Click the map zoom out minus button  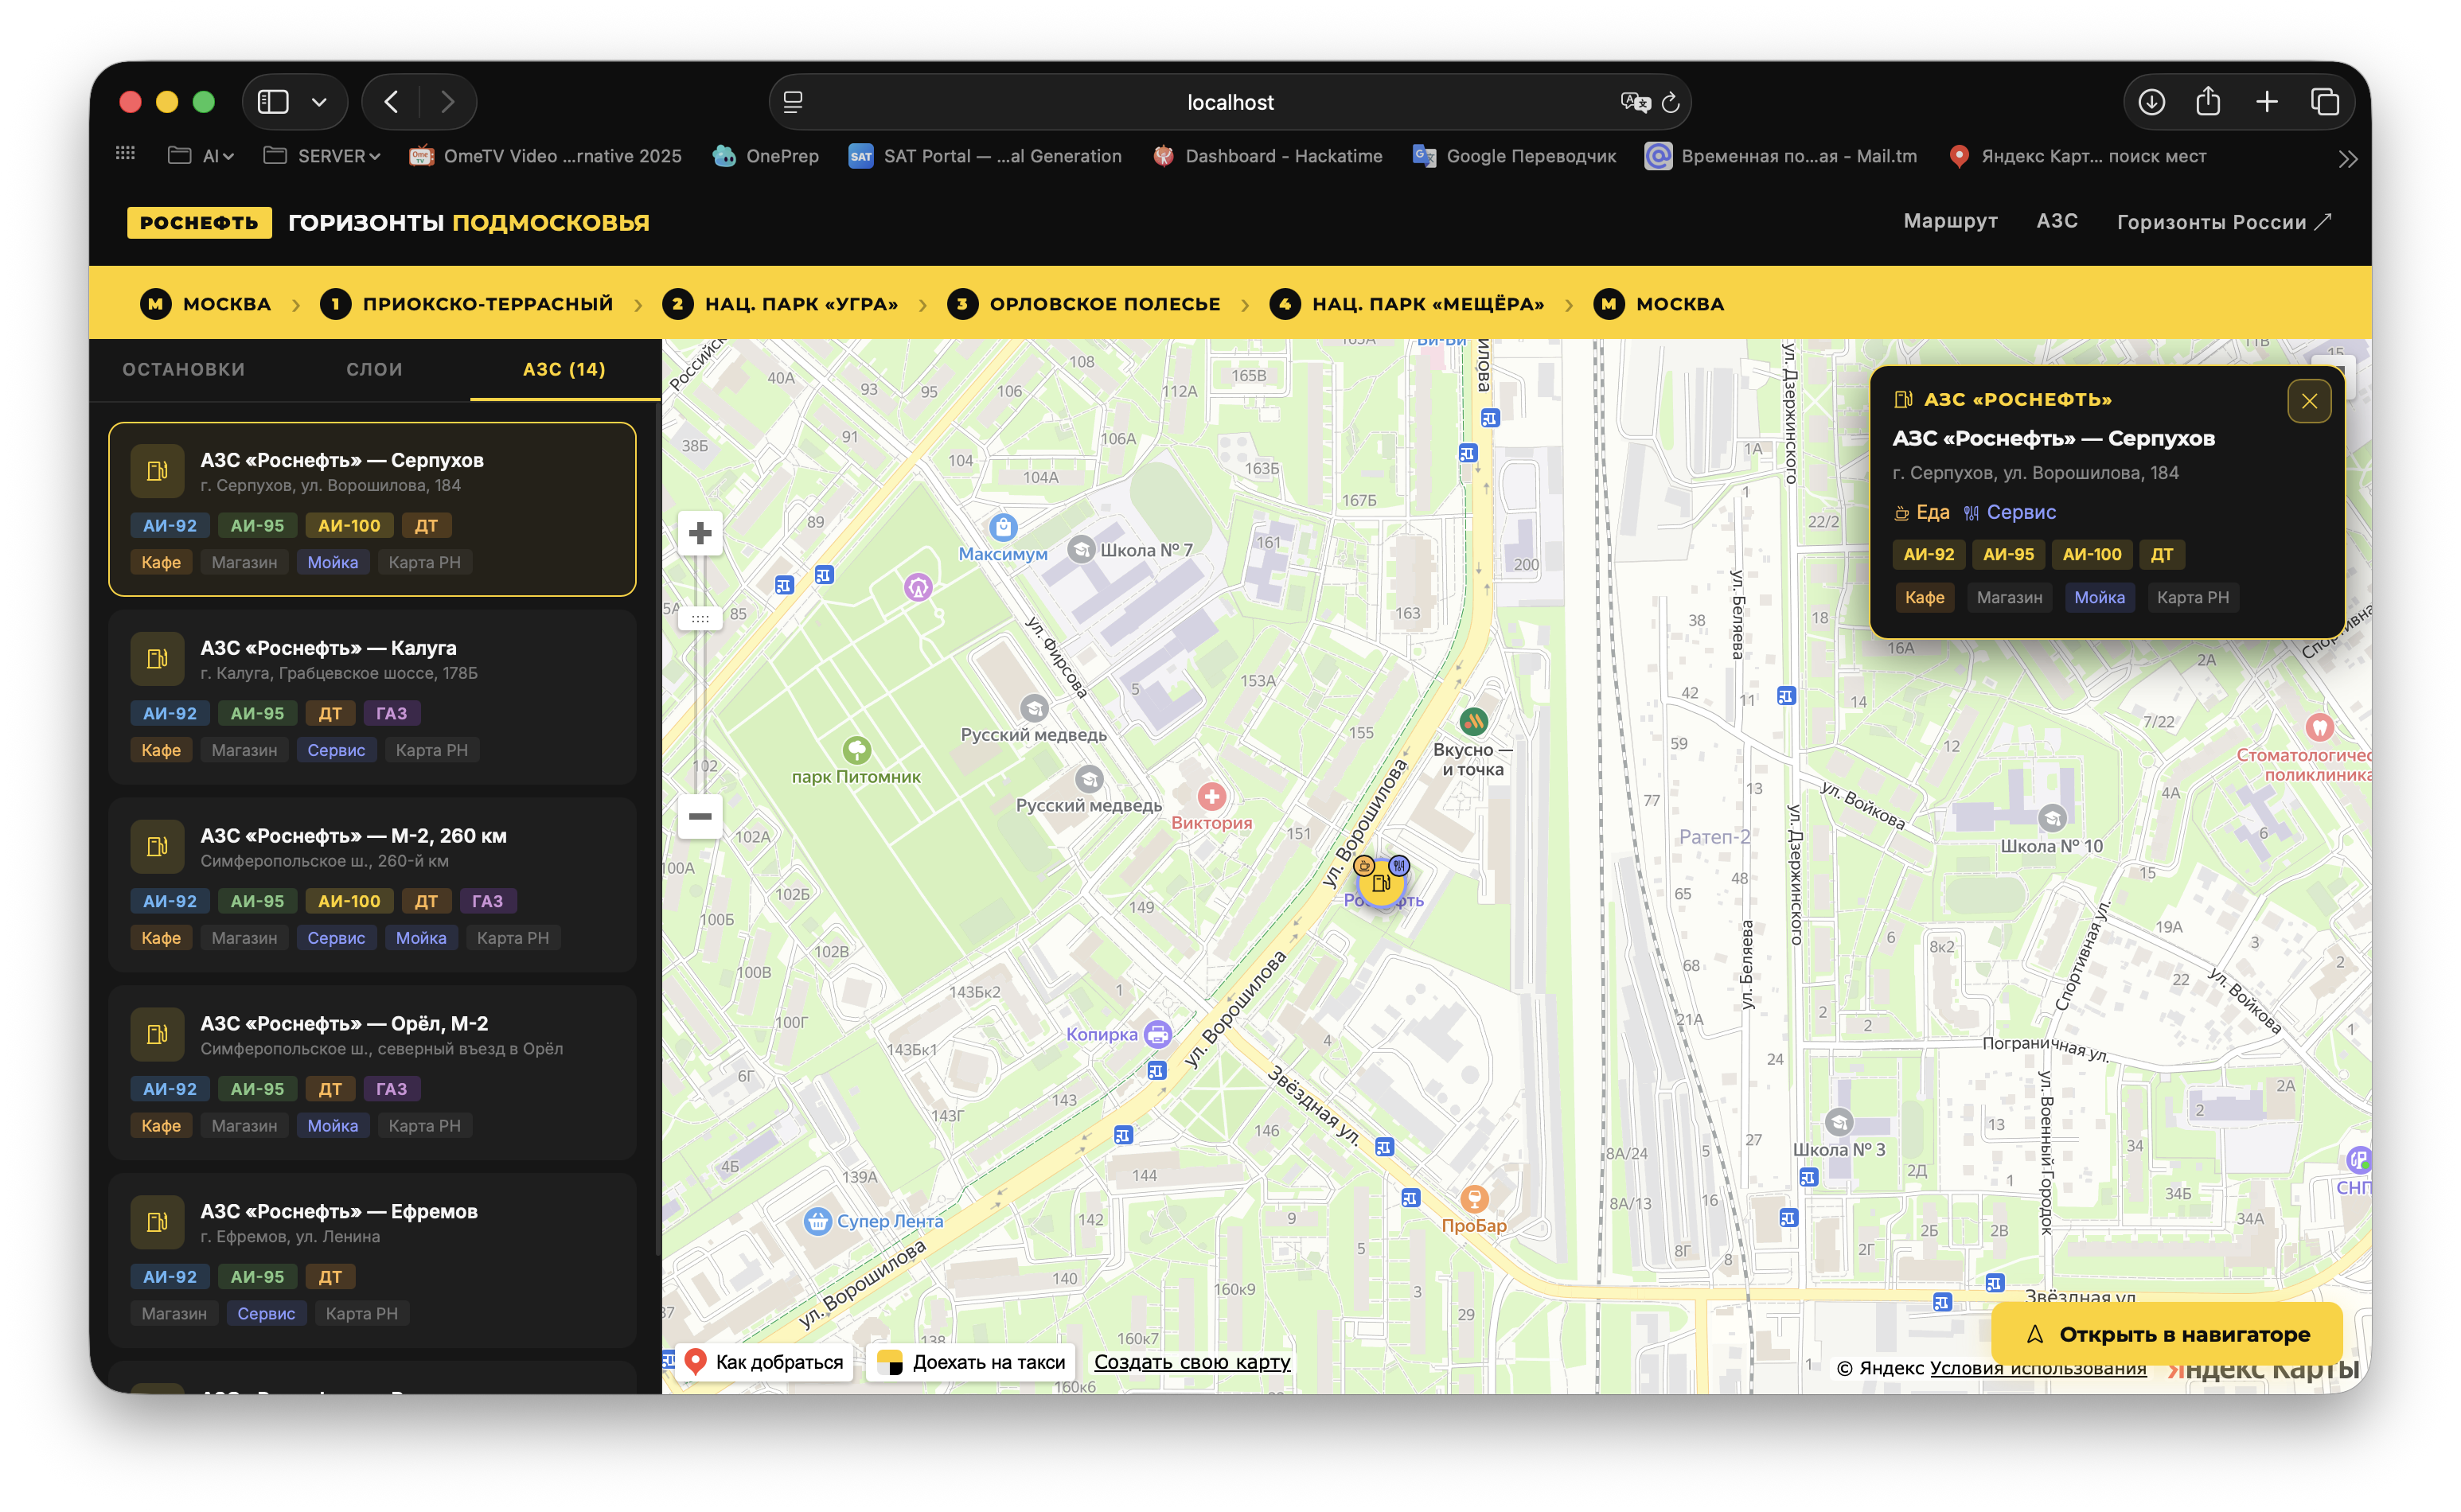[699, 816]
